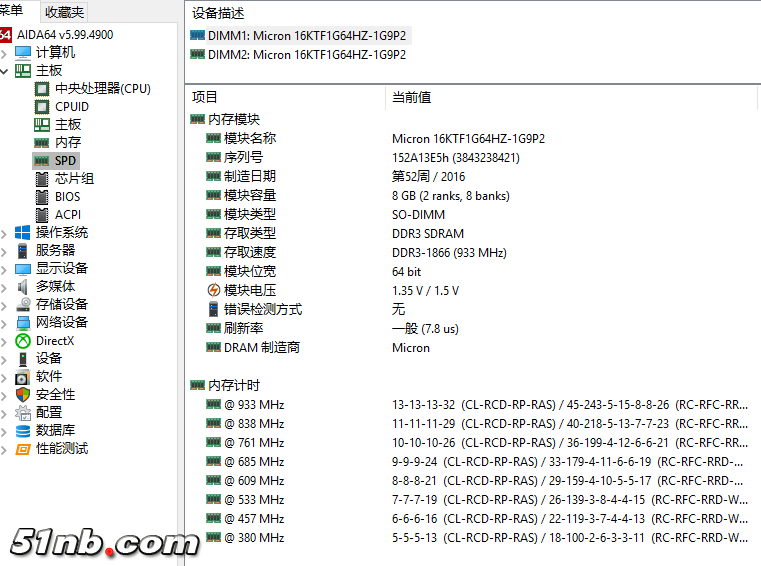This screenshot has height=566, width=761.
Task: Switch to the 收藏夹 tab
Action: click(x=65, y=12)
